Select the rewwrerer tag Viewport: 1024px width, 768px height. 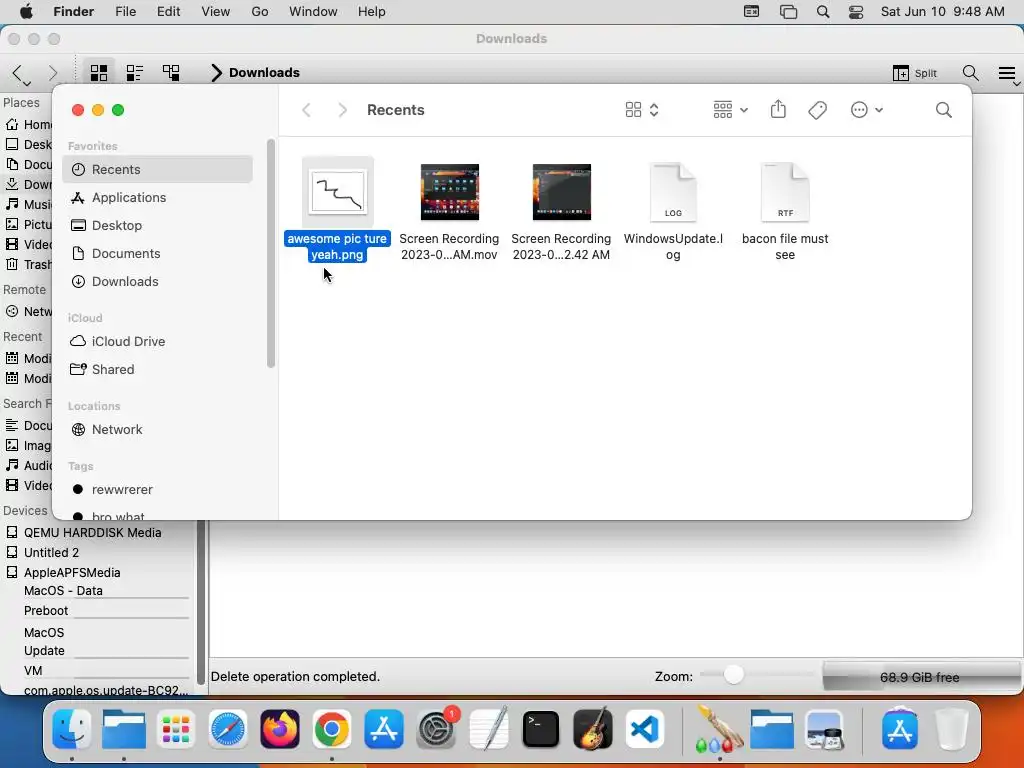pos(157,490)
